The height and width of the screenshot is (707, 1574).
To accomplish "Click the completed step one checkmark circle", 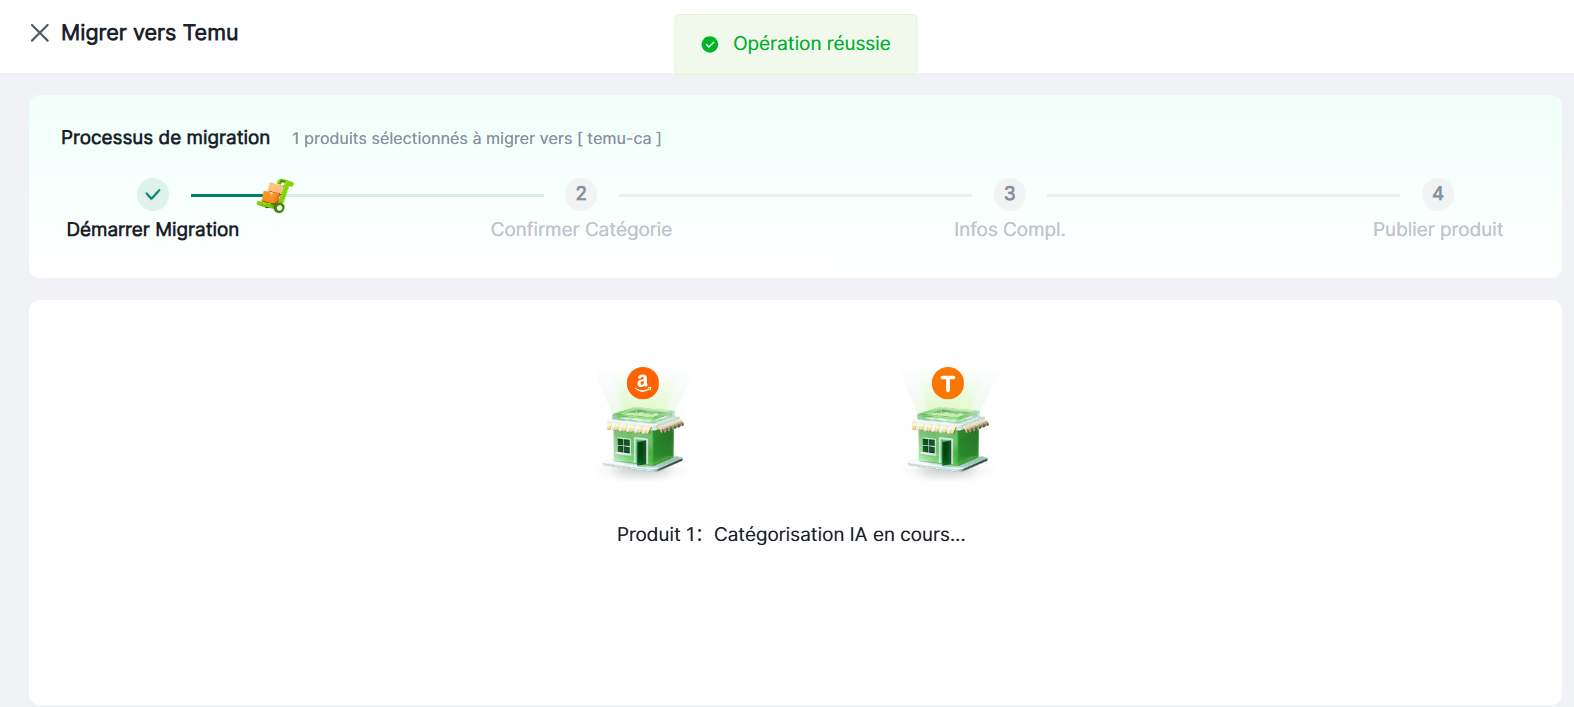I will point(153,194).
